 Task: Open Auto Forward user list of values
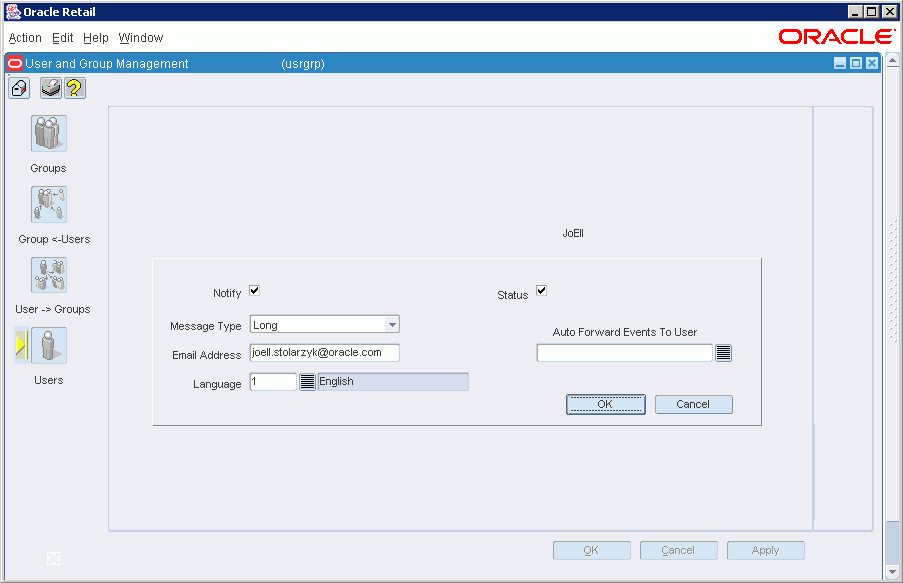pyautogui.click(x=723, y=353)
